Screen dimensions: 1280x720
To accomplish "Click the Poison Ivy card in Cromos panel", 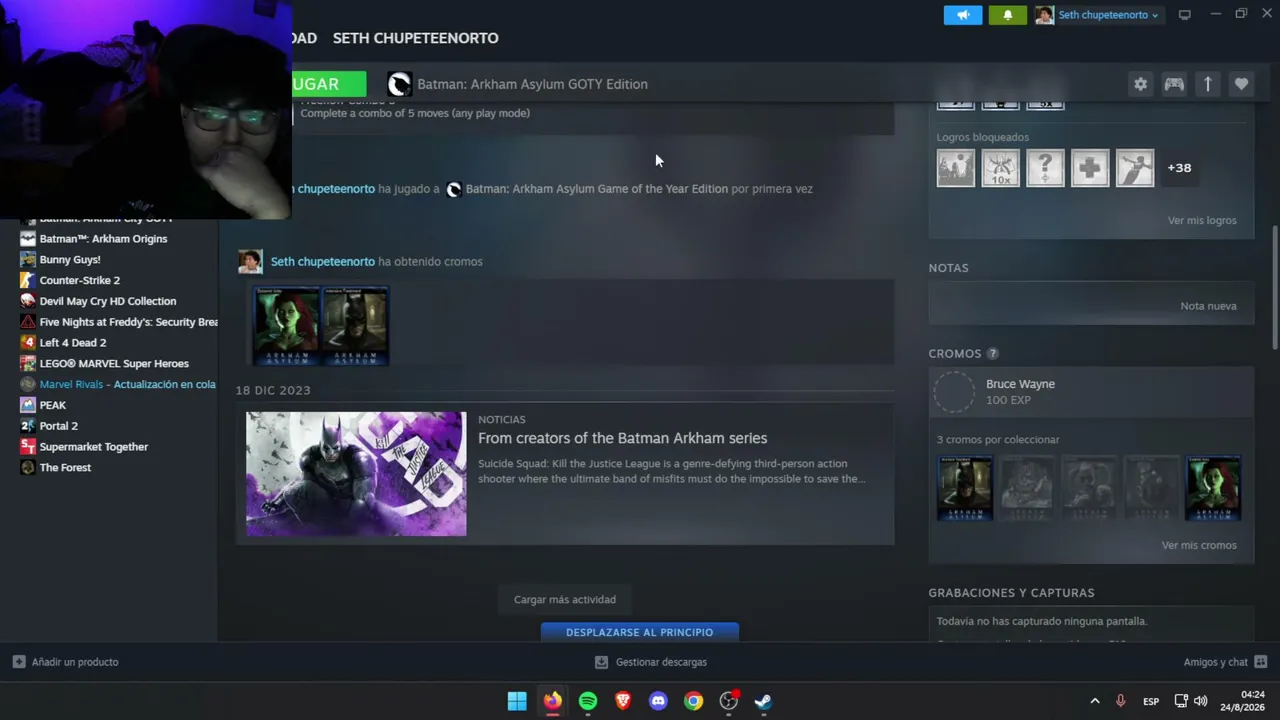I will [x=1213, y=489].
